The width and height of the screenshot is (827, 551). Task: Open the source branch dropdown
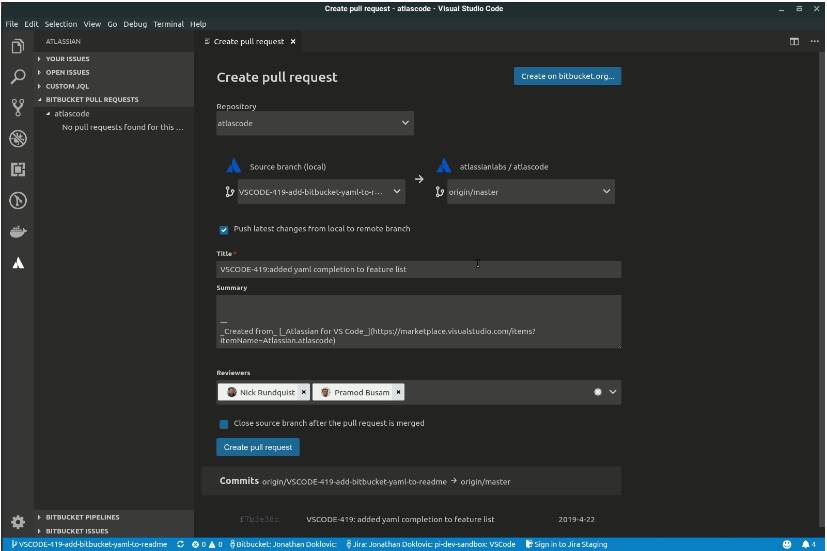321,192
